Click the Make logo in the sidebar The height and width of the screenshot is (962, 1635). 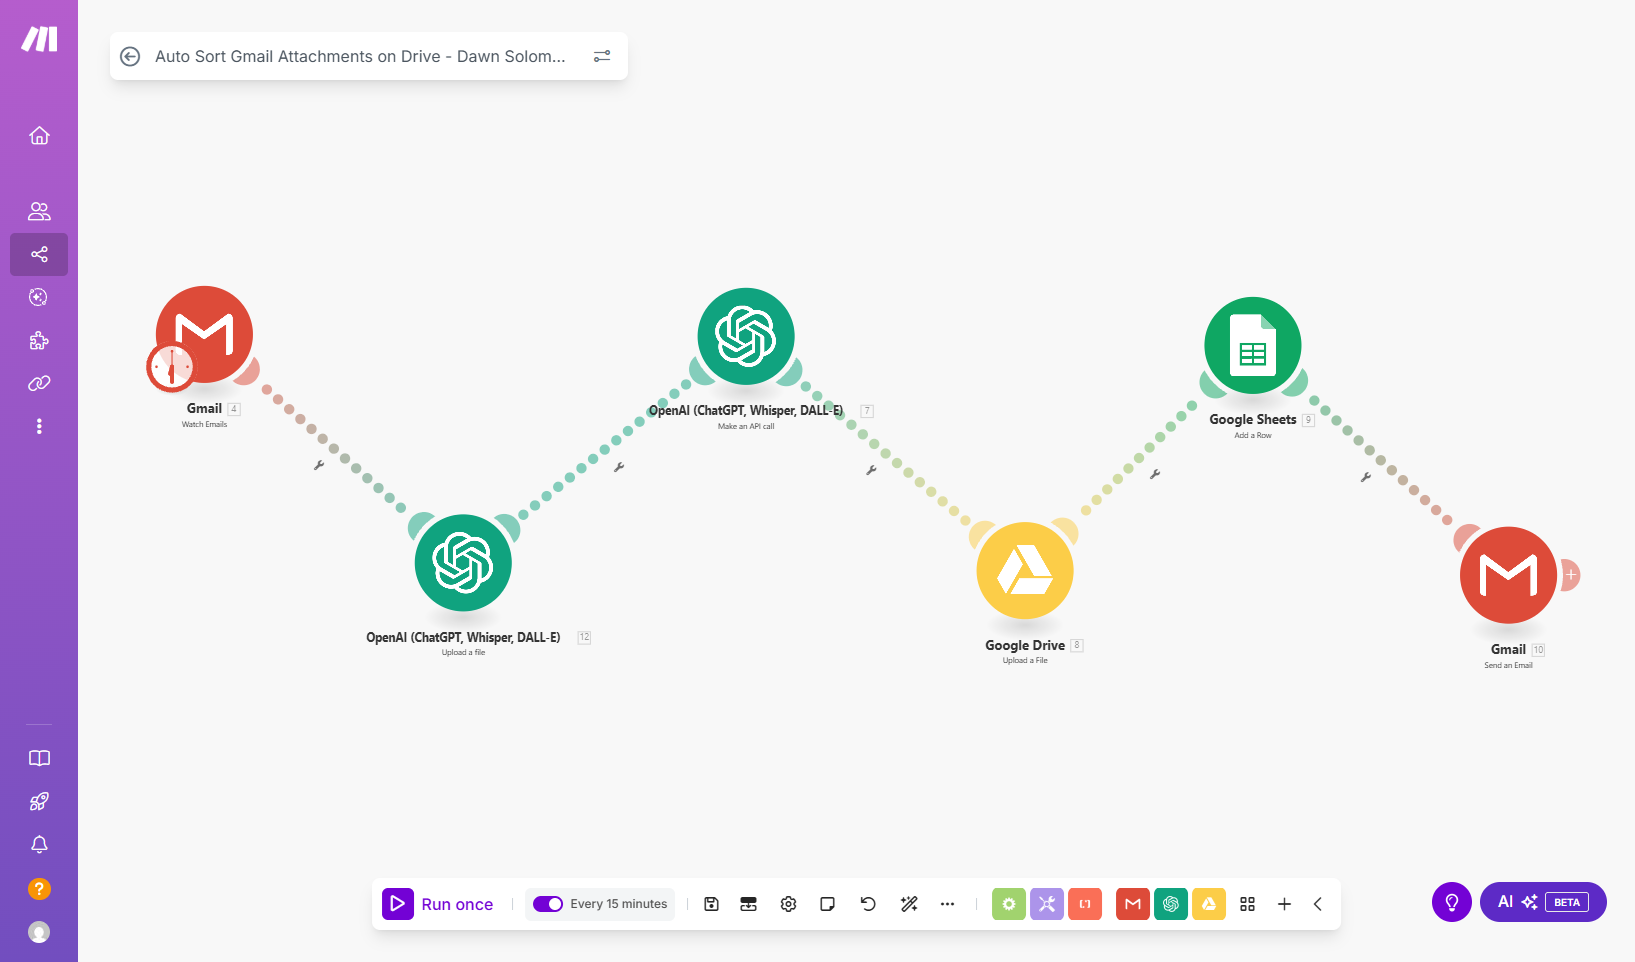(x=39, y=39)
